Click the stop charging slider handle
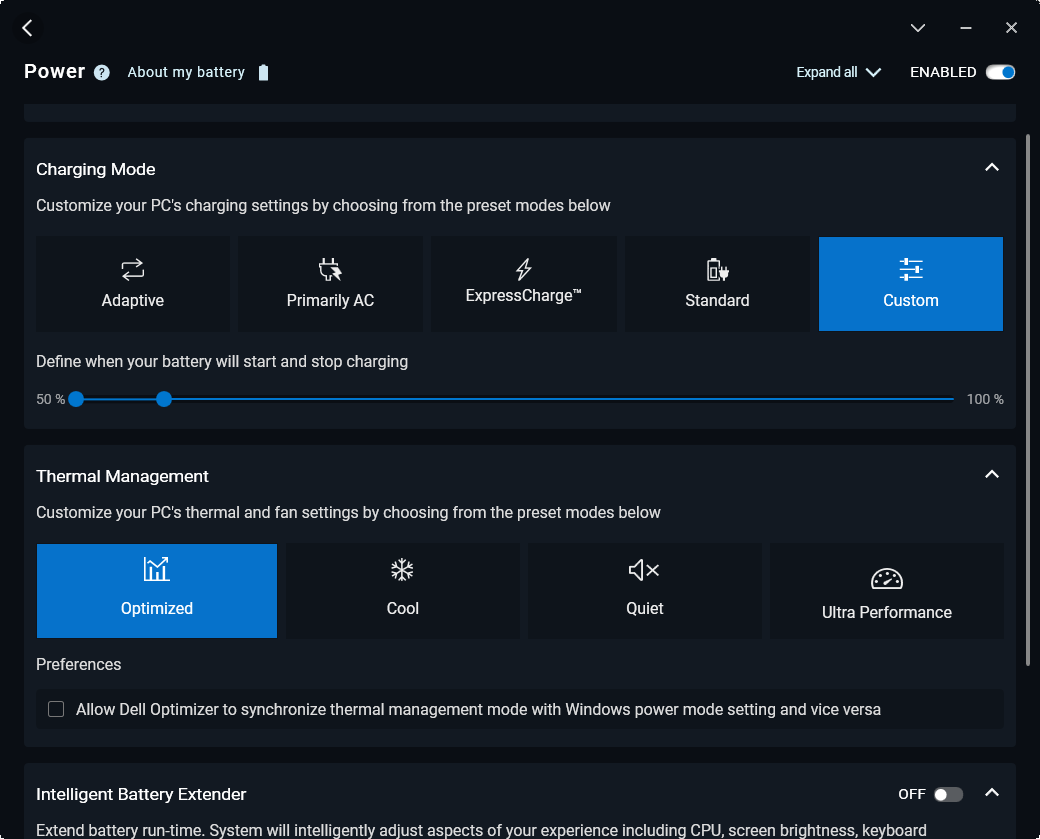This screenshot has height=839, width=1040. [x=164, y=399]
